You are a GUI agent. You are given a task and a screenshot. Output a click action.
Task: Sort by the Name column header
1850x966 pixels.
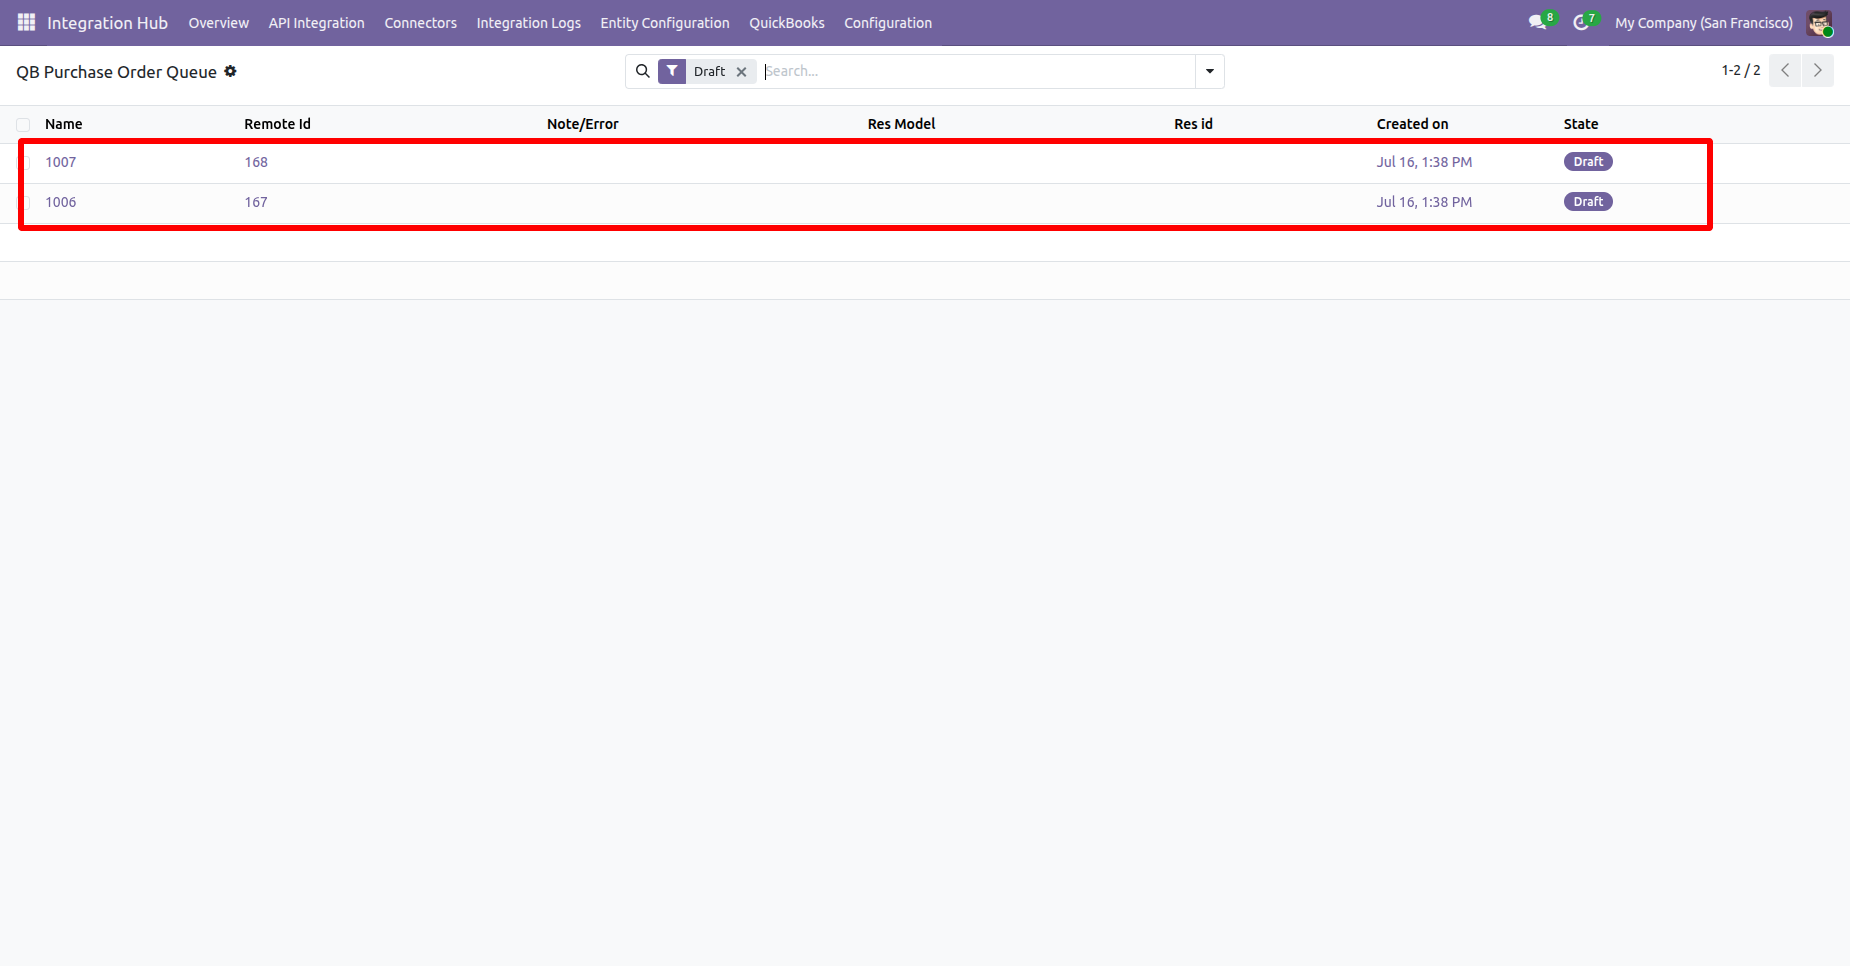(x=64, y=124)
